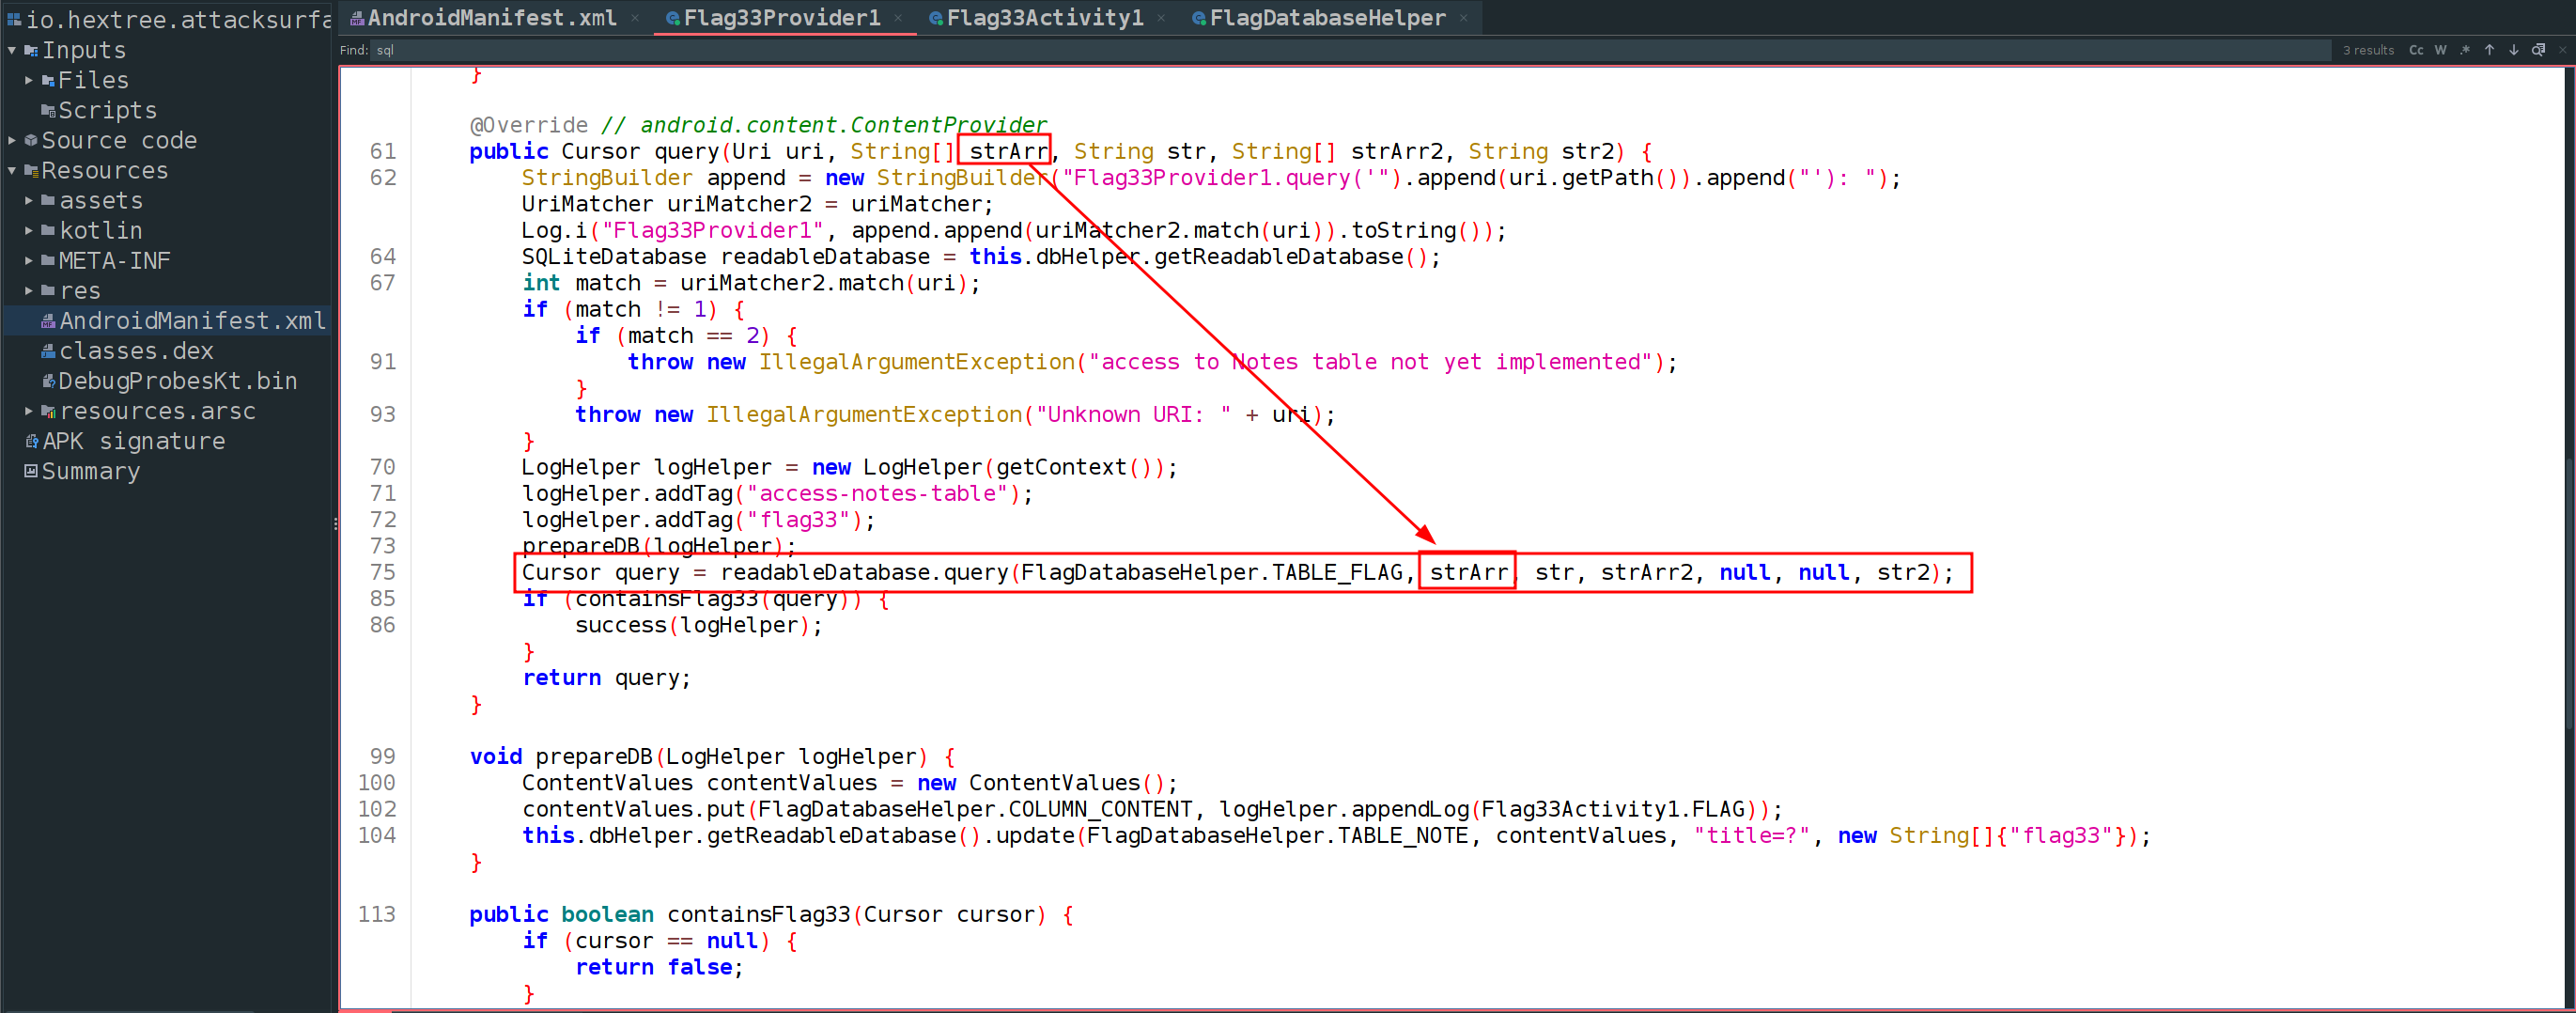Click the io.hextree project root icon
The width and height of the screenshot is (2576, 1013).
(14, 19)
